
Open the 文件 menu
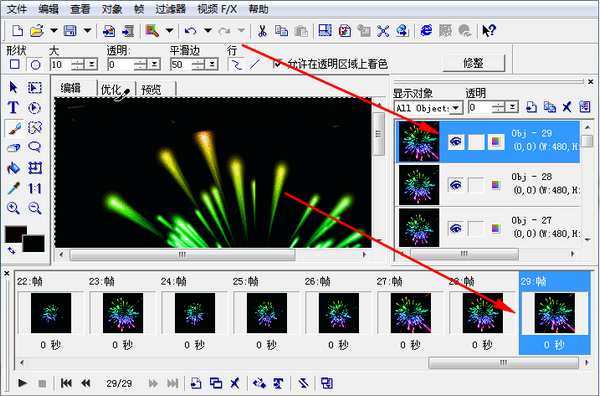click(17, 9)
